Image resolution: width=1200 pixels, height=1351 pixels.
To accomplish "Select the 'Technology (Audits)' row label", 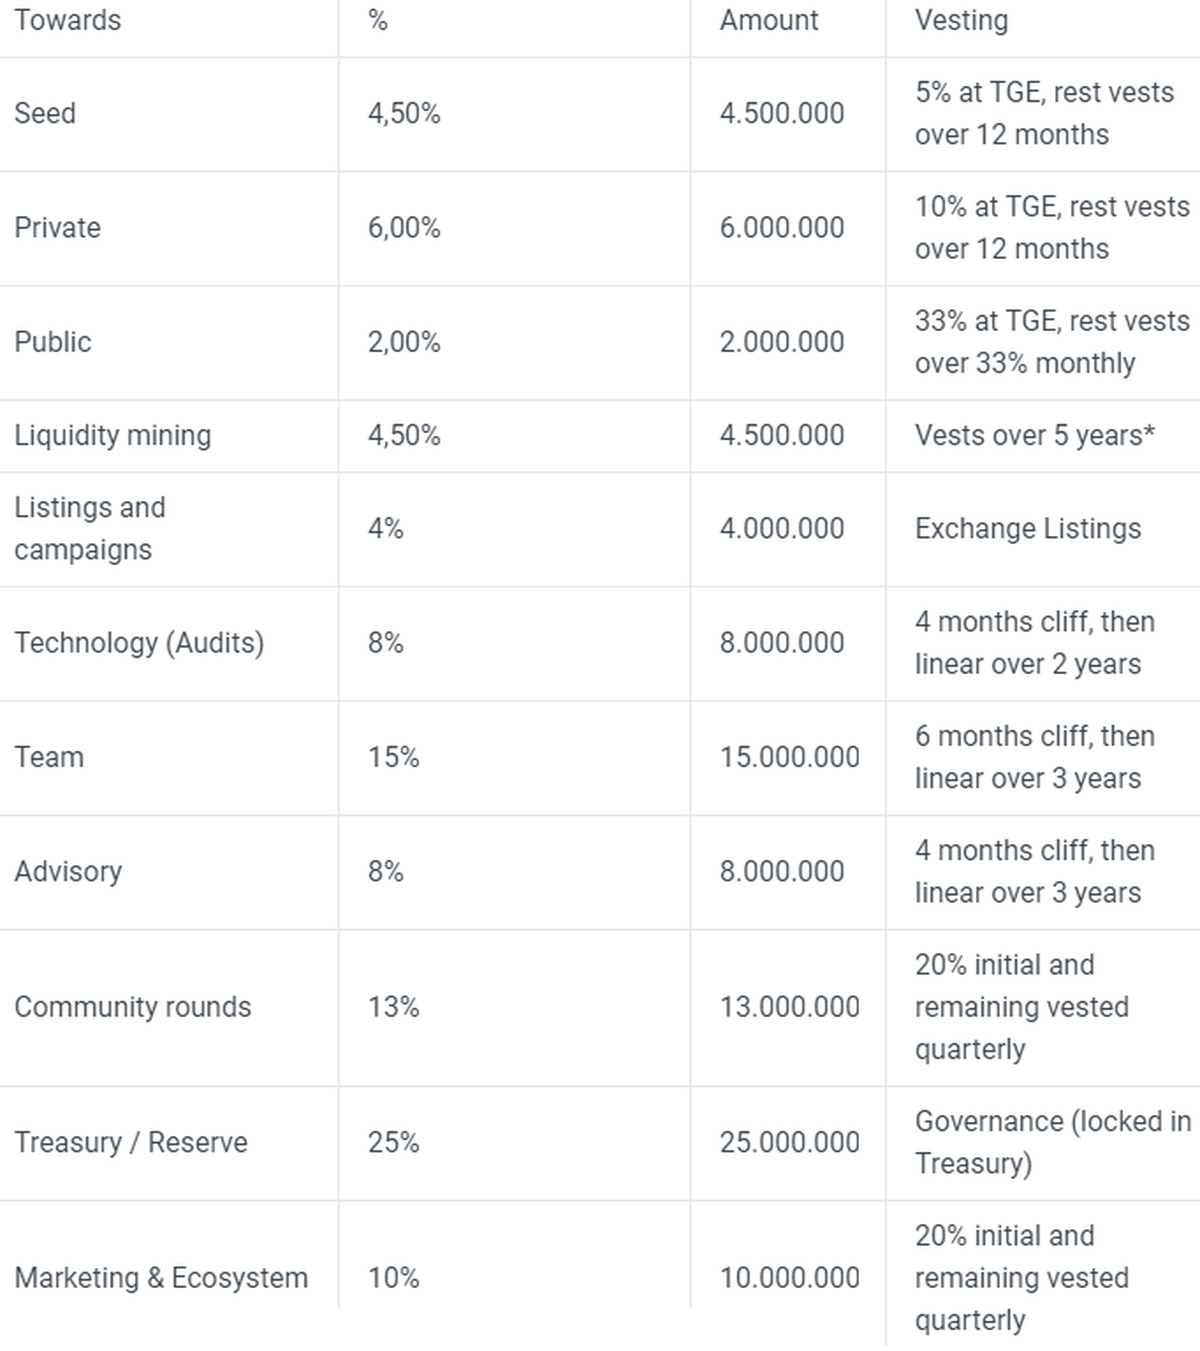I will tap(139, 643).
